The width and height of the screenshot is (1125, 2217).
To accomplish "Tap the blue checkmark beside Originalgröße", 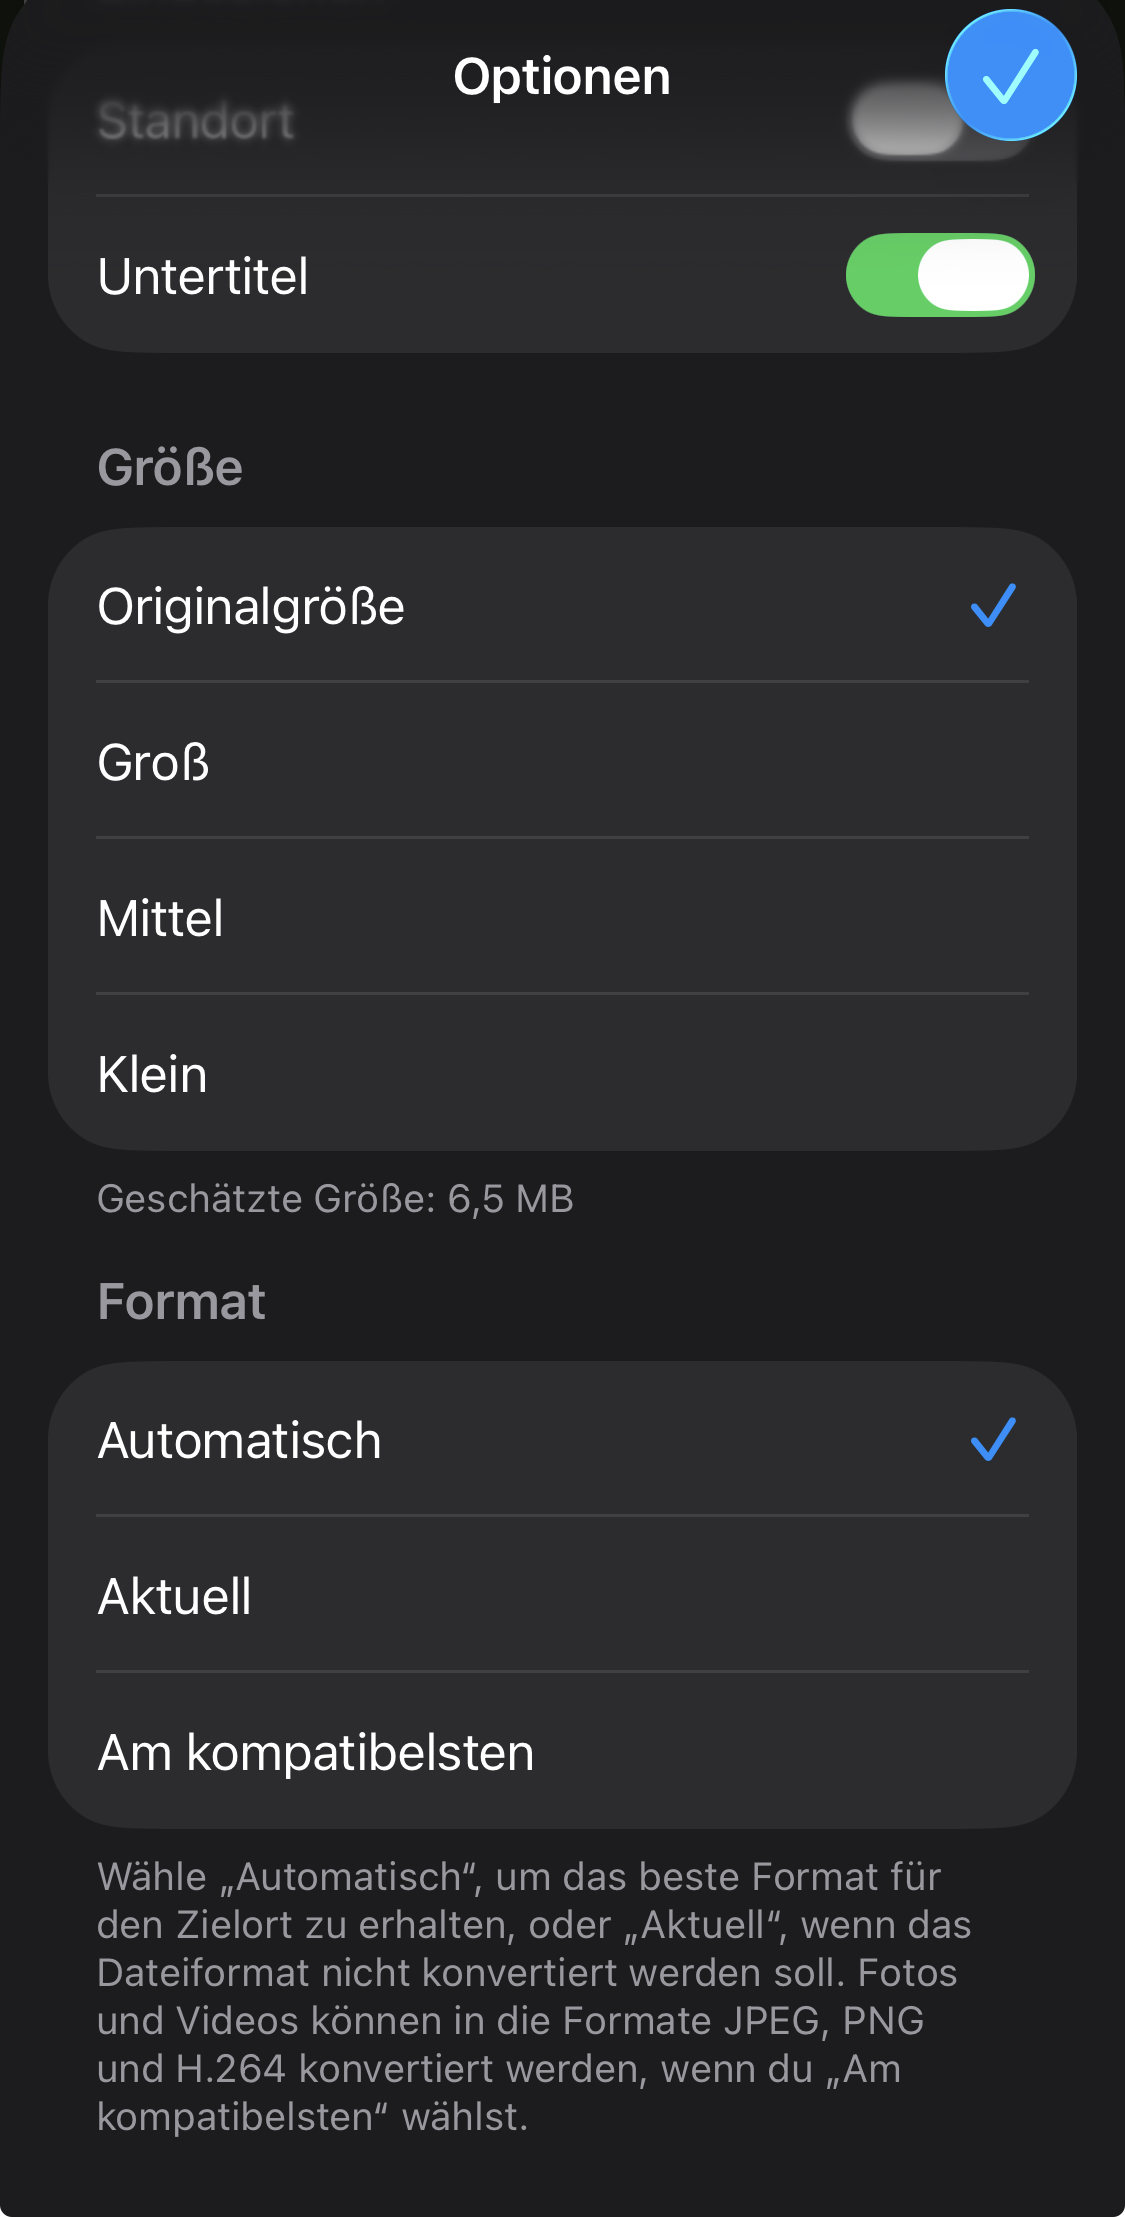I will pos(993,606).
